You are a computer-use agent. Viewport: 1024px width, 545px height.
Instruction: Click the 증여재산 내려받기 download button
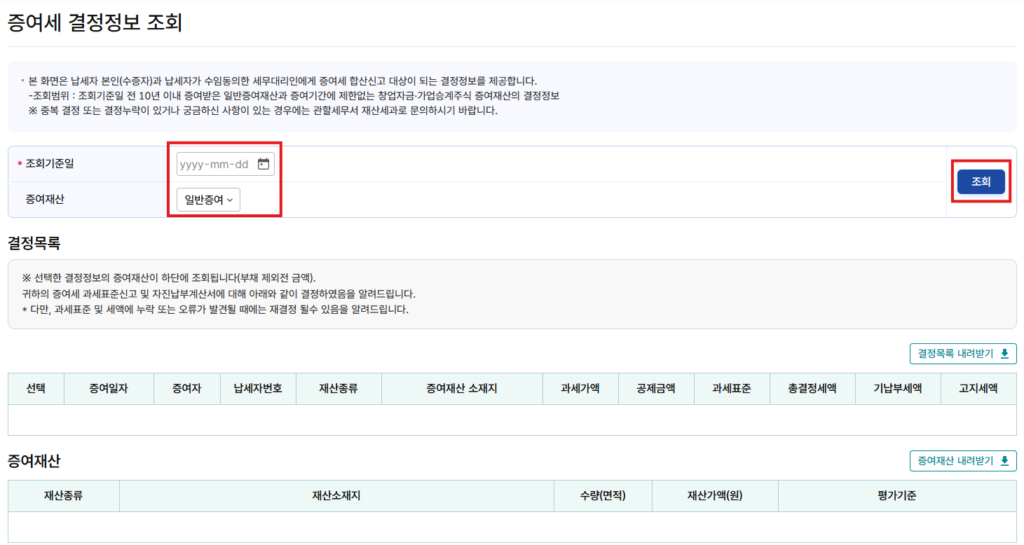click(x=962, y=460)
